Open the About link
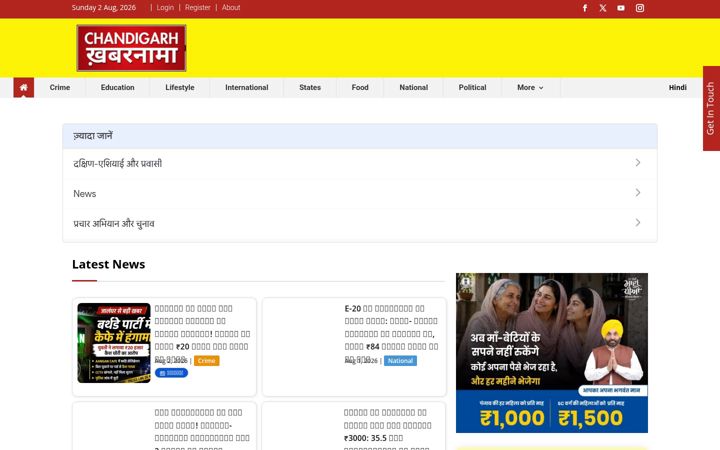The width and height of the screenshot is (720, 450). coord(231,7)
